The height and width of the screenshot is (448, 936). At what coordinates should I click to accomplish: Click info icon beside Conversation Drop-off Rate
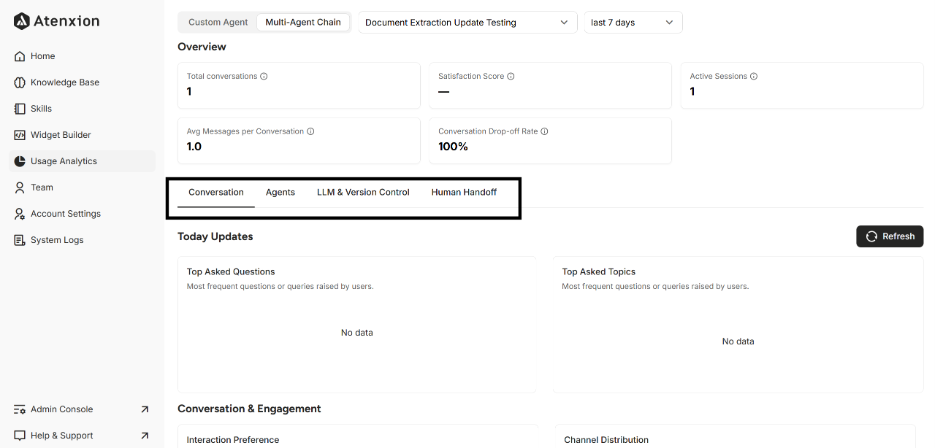pos(544,131)
